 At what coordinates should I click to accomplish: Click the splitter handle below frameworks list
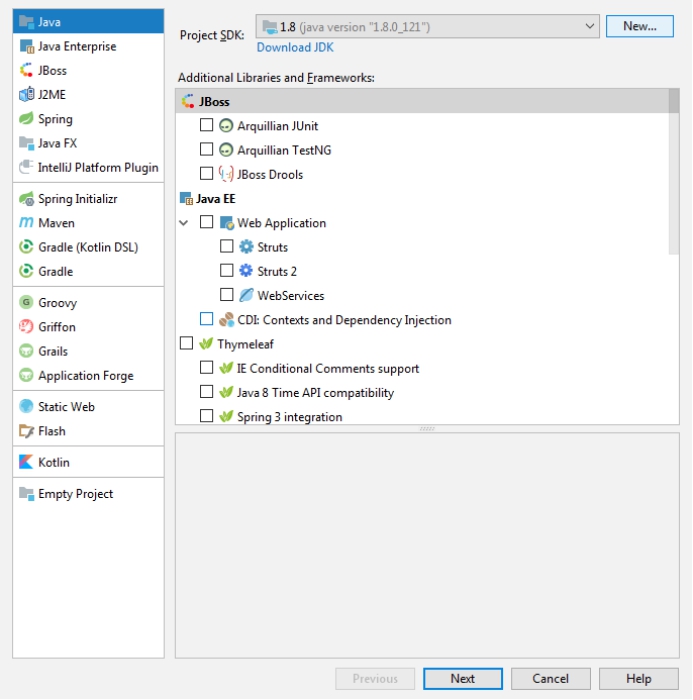pyautogui.click(x=427, y=429)
